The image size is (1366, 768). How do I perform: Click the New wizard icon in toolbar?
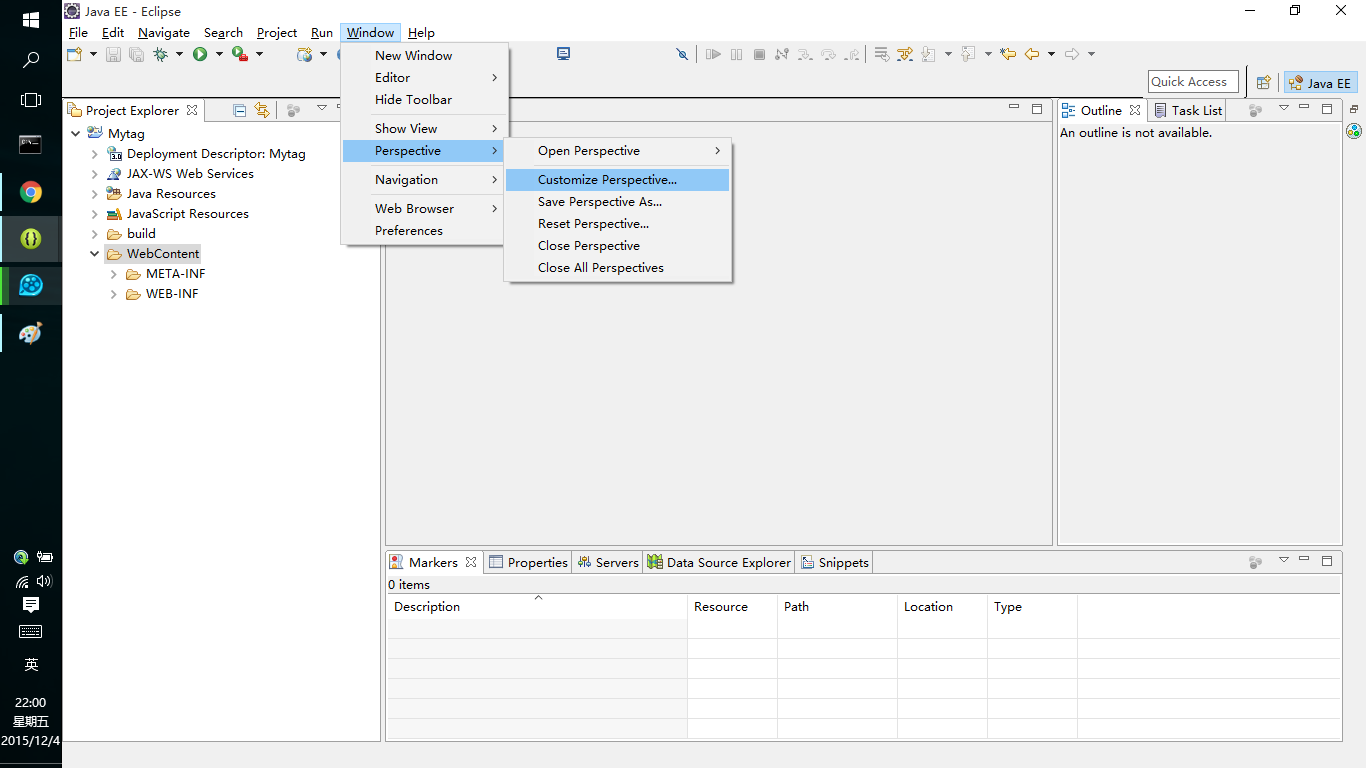[x=75, y=54]
